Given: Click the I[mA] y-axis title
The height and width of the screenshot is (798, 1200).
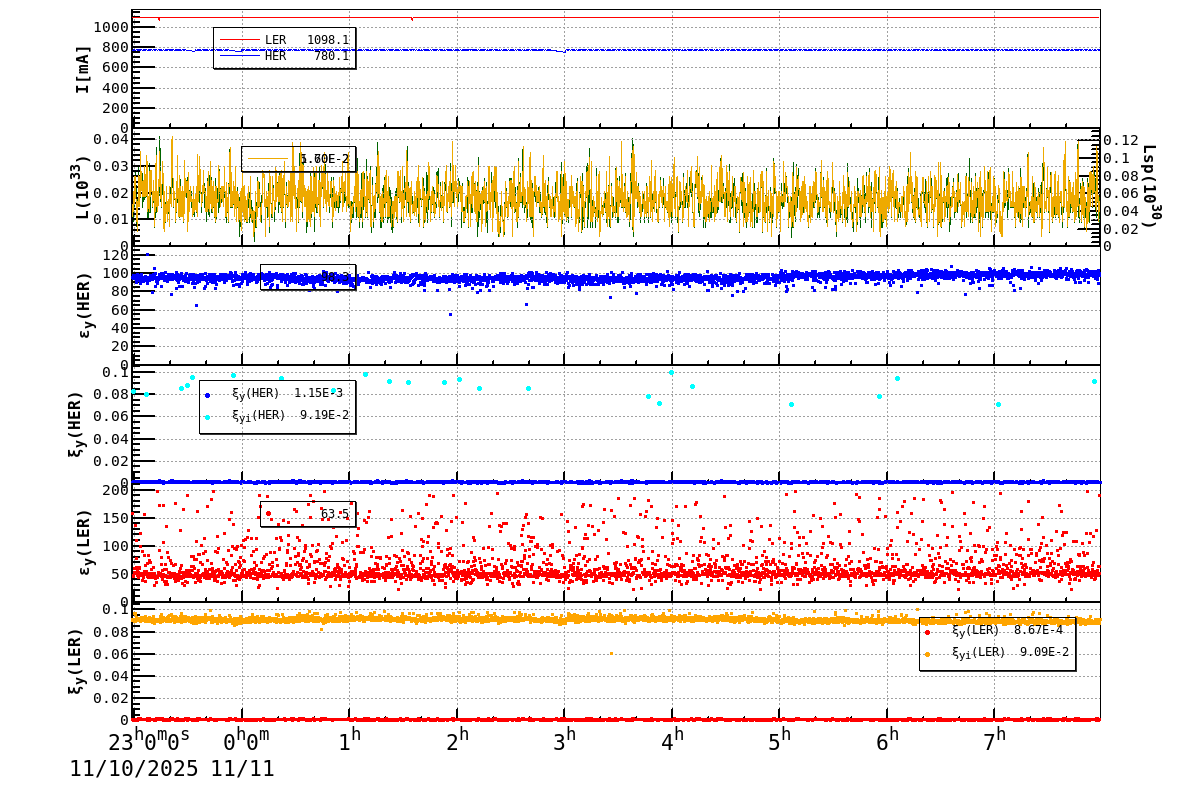Looking at the screenshot, I should [83, 69].
